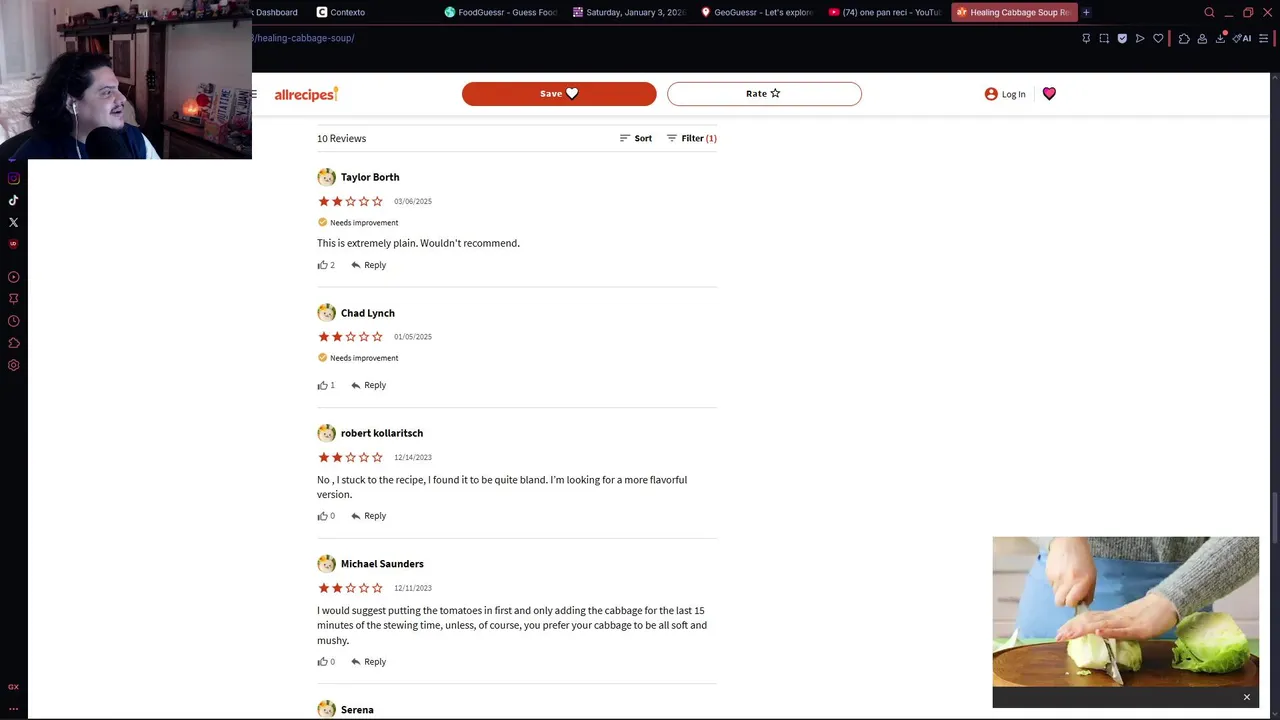Open History clock in sidebar
Screen dimensions: 1280x720
[x=13, y=321]
